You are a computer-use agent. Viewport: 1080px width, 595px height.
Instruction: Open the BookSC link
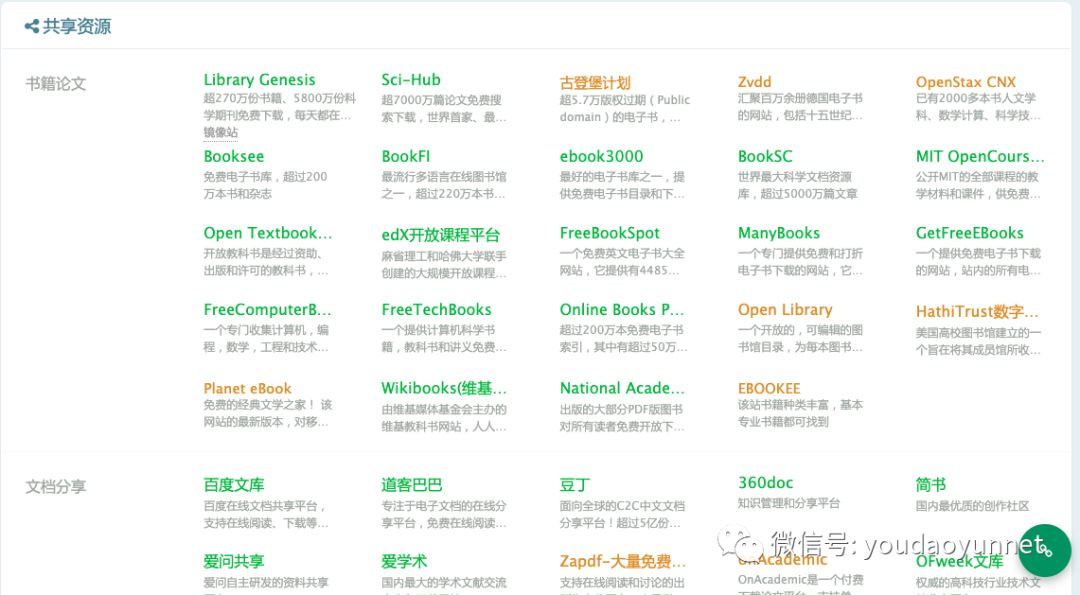click(x=765, y=156)
